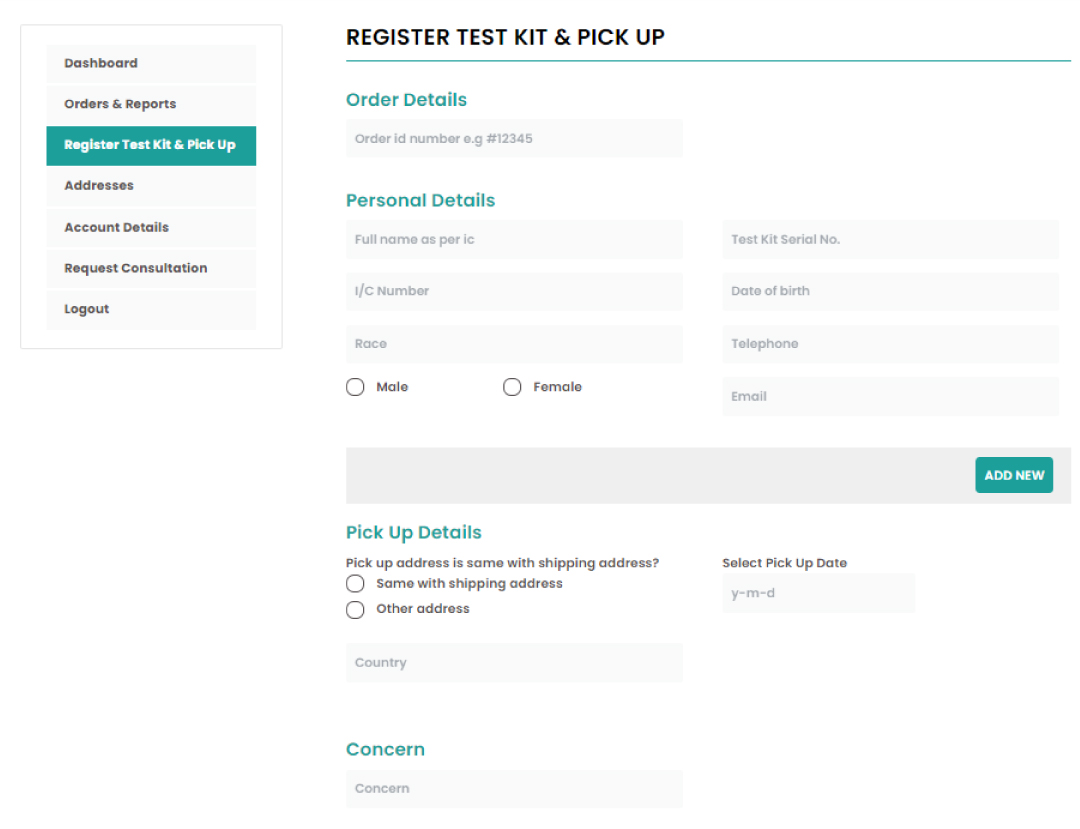1080x829 pixels.
Task: Select the Female gender option
Action: tap(512, 387)
